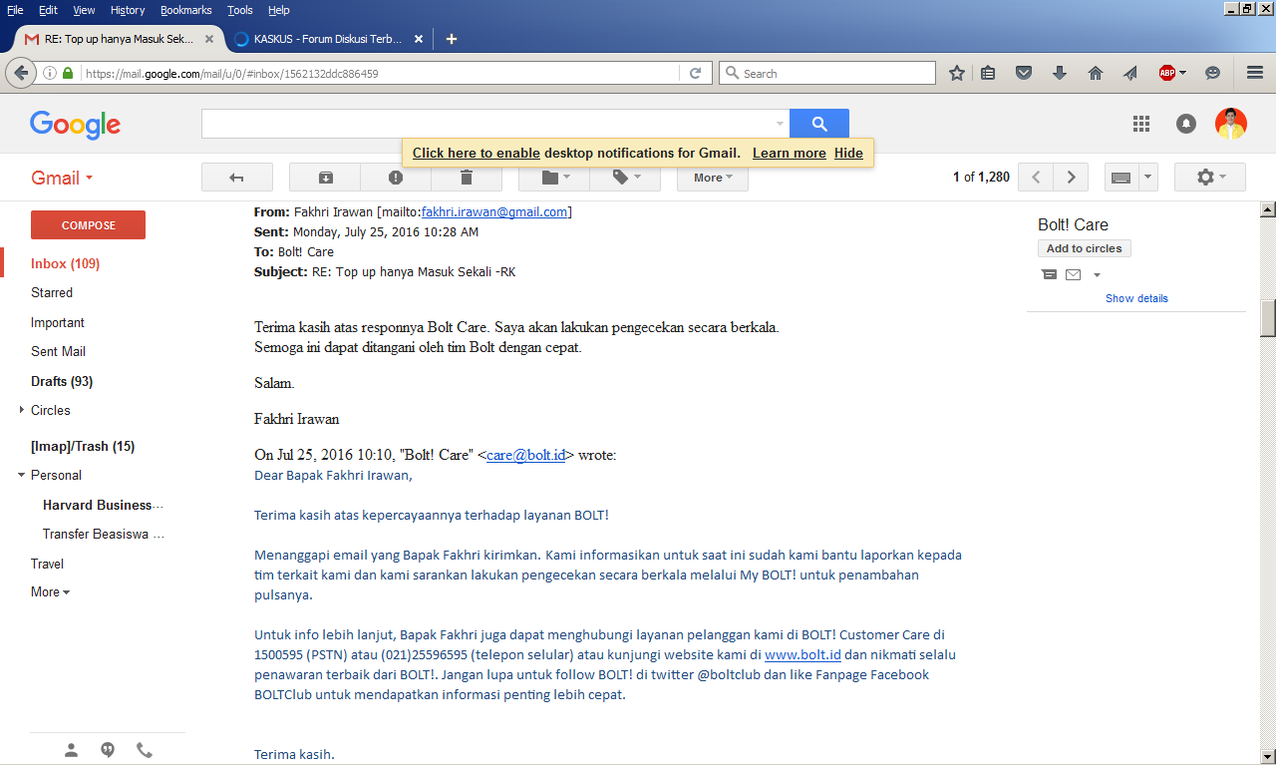Screen dimensions: 1280x772
Task: Save page to Pocket
Action: pos(1024,73)
